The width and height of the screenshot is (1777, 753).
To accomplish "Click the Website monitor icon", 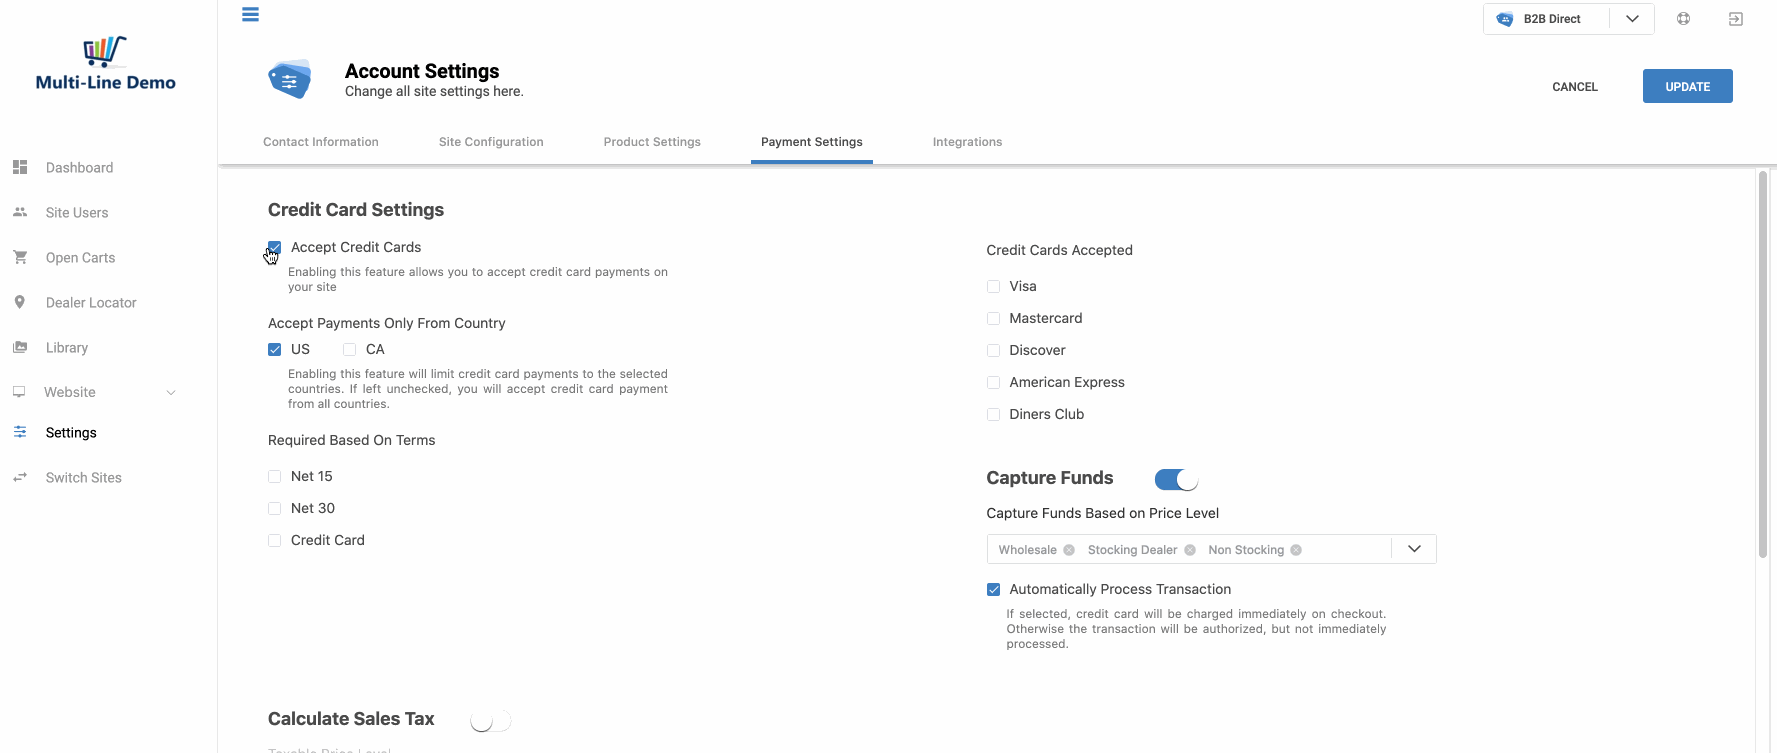I will (19, 392).
